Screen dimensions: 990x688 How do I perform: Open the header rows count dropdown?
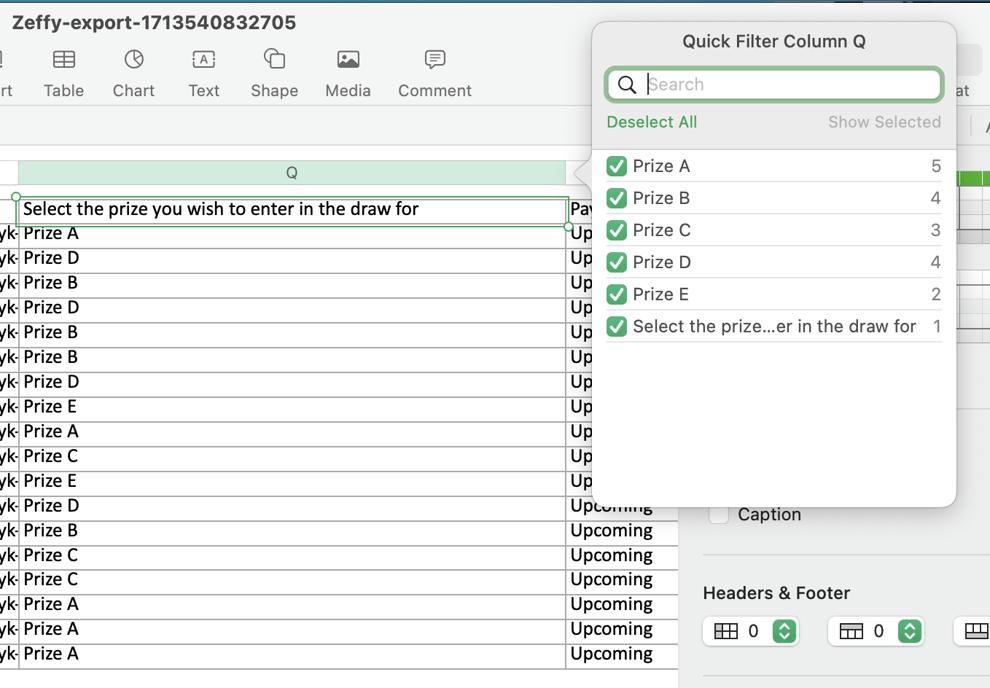(784, 631)
